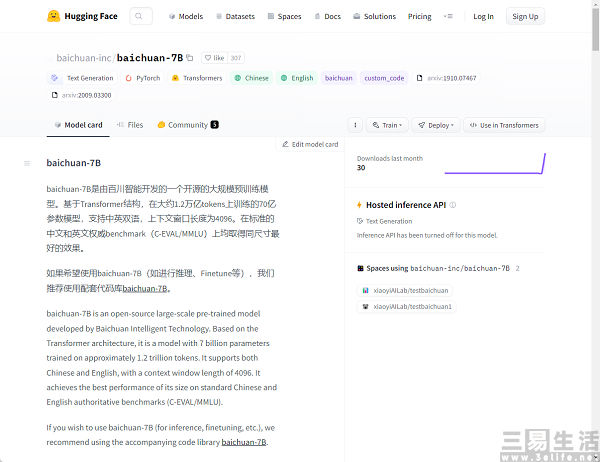This screenshot has height=462, width=600.
Task: Open the table of contents menu icon
Action: [x=28, y=162]
